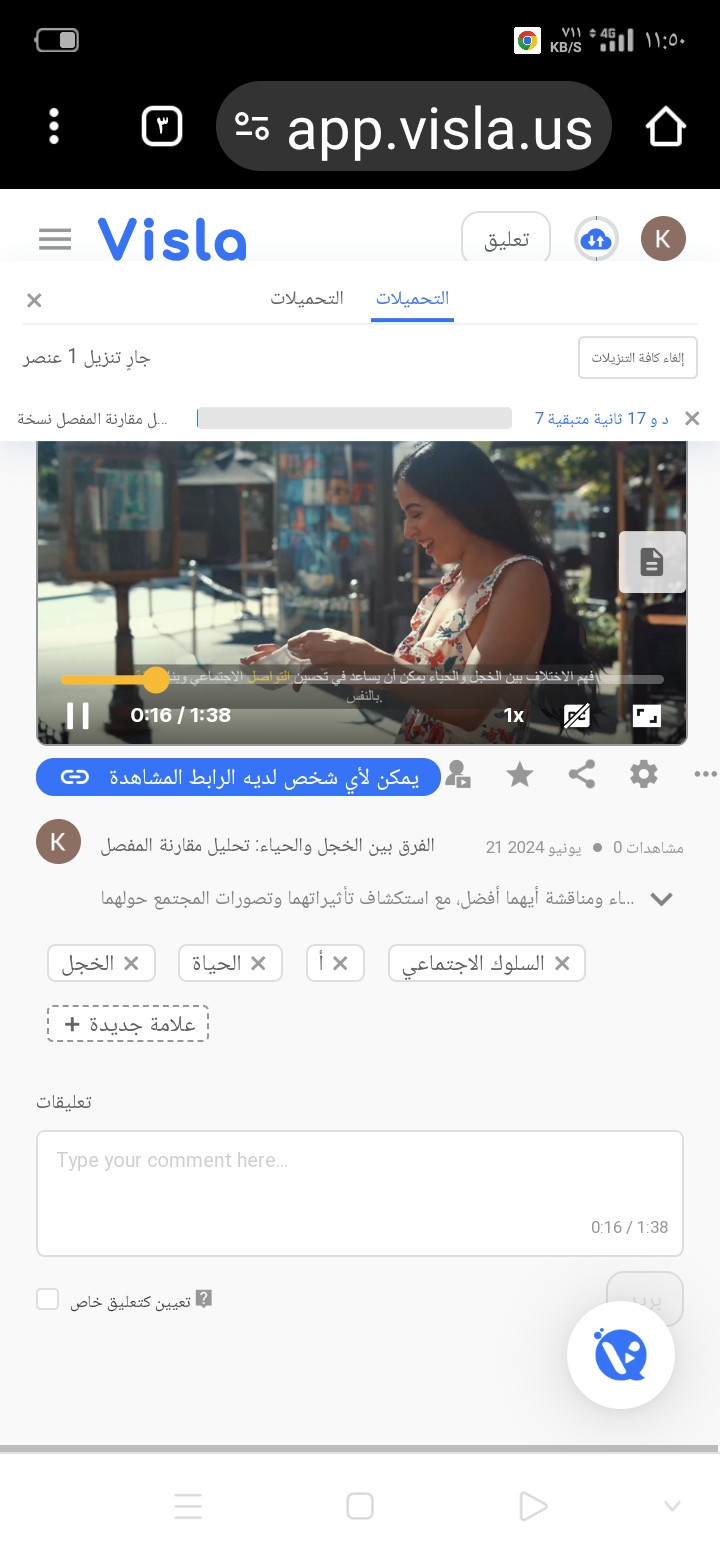This screenshot has width=720, height=1560.
Task: Enter fullscreen video mode
Action: [647, 715]
